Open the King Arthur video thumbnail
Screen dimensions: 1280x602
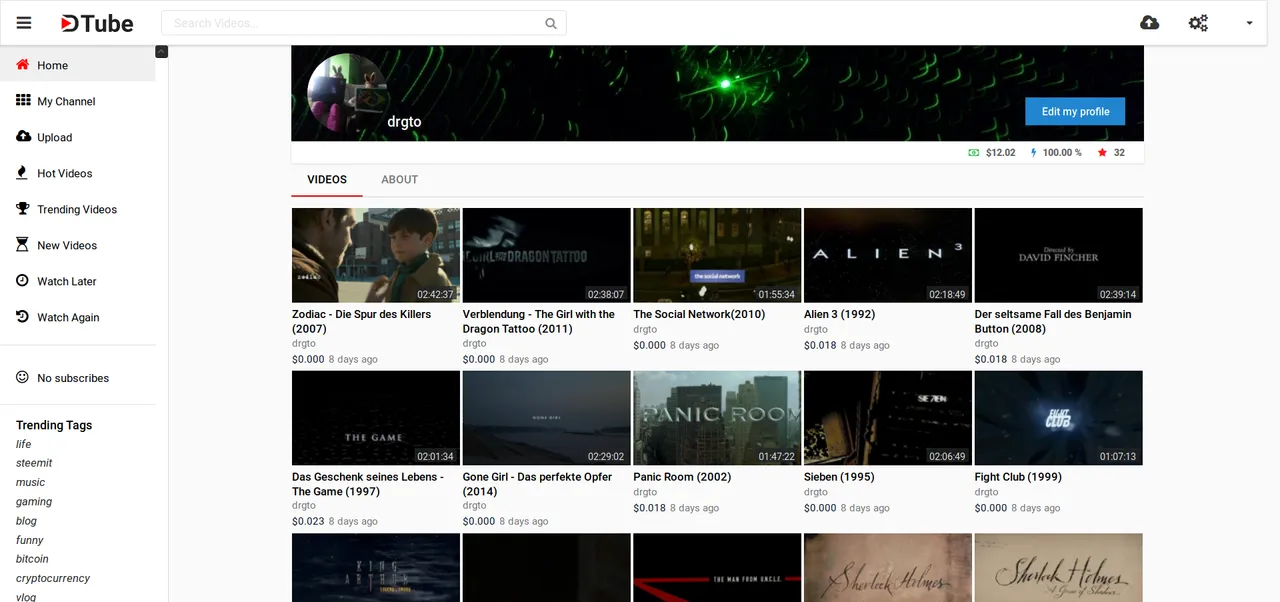[x=376, y=568]
